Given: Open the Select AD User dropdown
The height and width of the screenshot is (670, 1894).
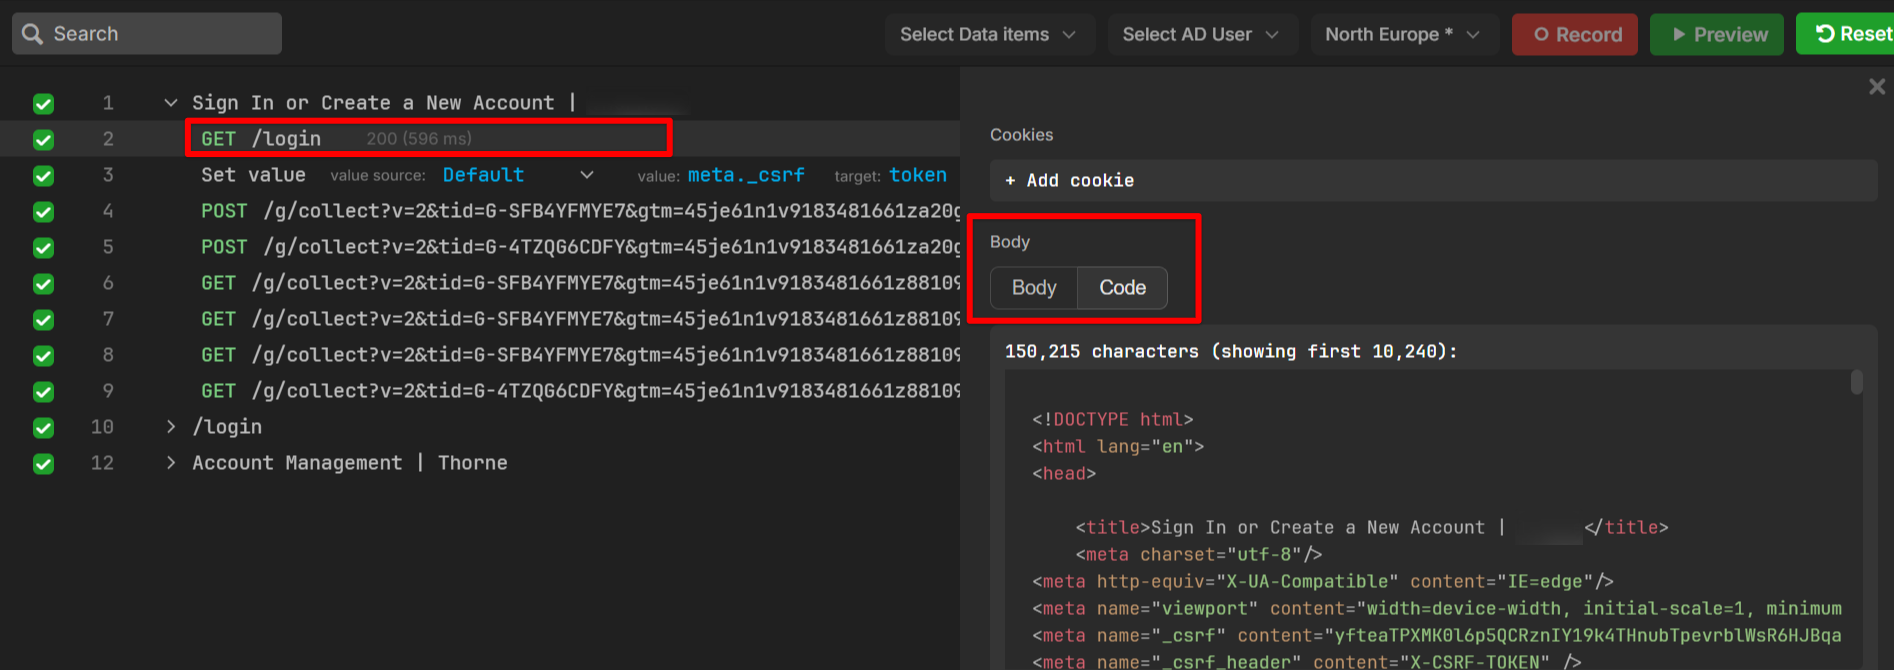Looking at the screenshot, I should point(1200,34).
